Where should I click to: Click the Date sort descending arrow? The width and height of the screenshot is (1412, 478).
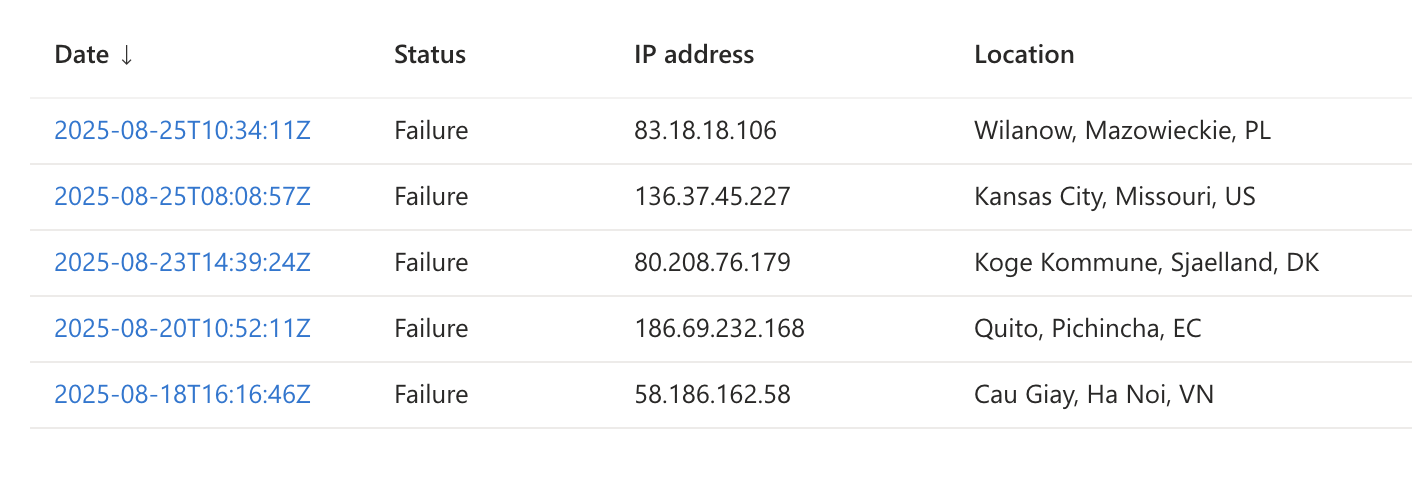coord(126,55)
